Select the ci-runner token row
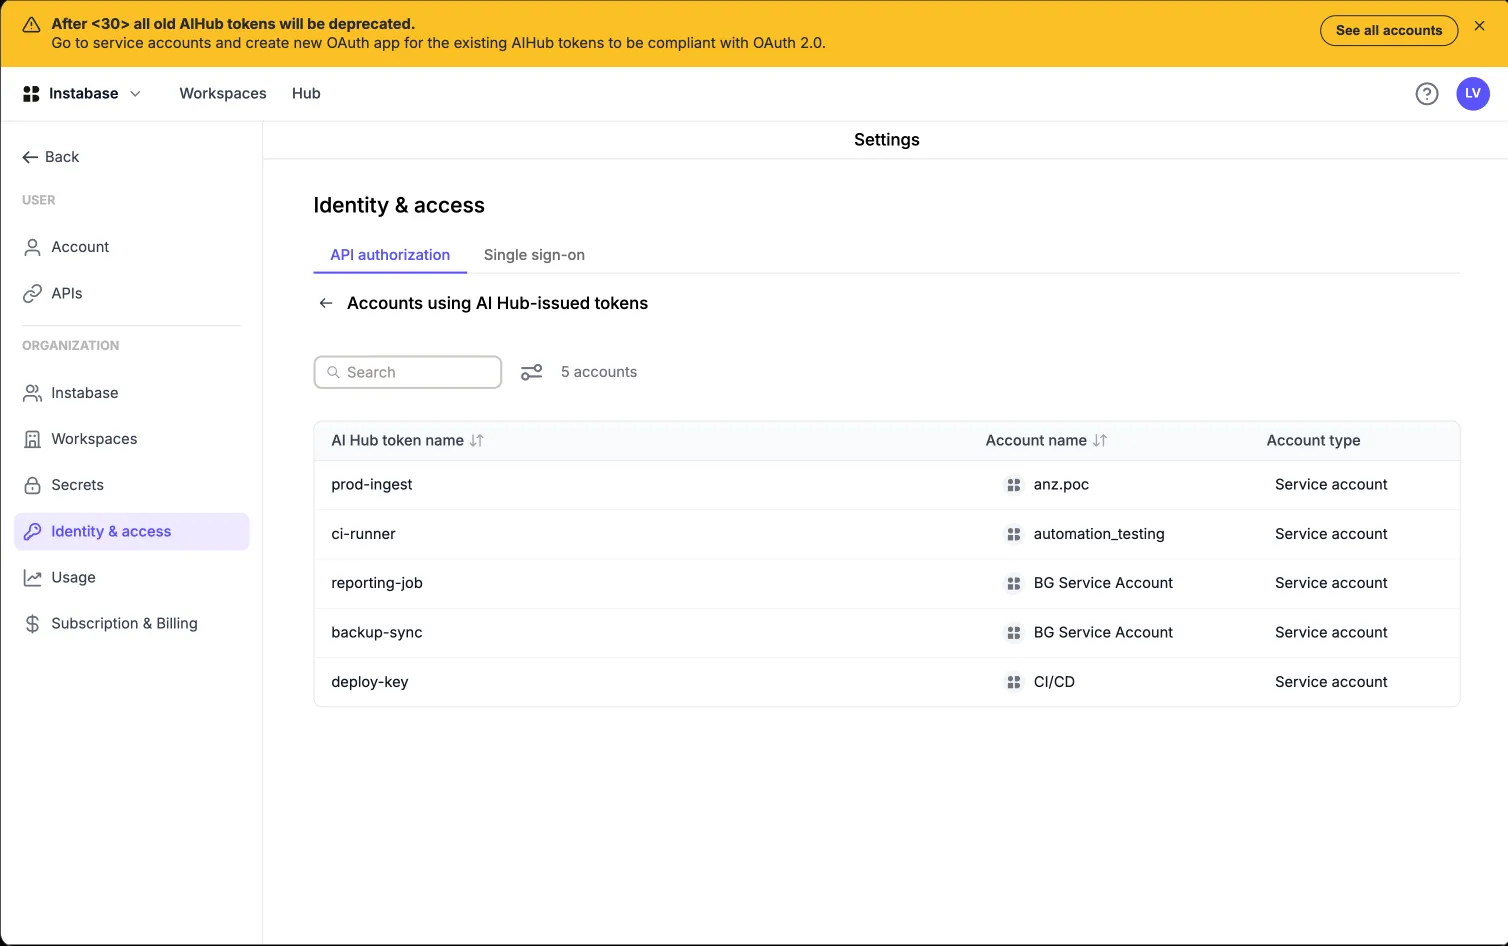Image resolution: width=1508 pixels, height=946 pixels. tap(887, 534)
